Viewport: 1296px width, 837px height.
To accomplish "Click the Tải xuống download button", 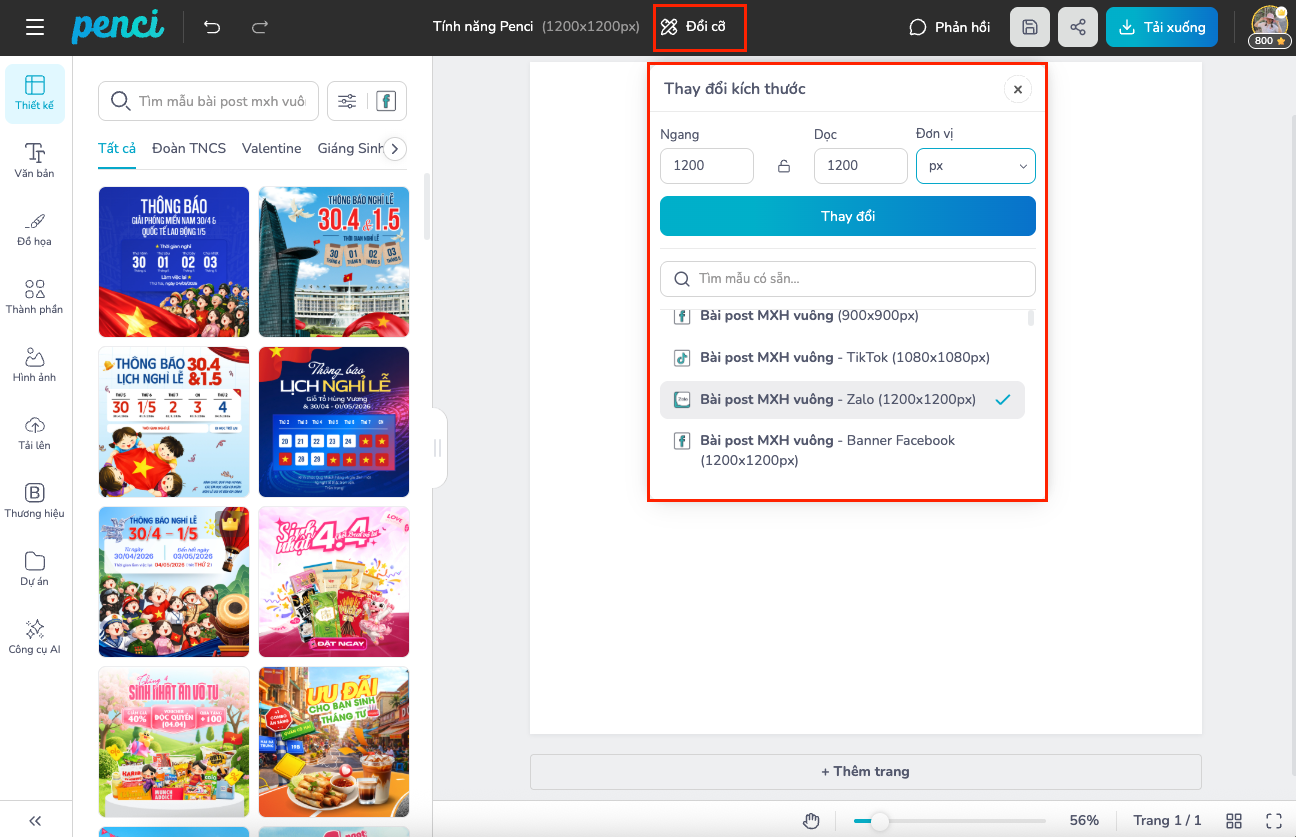I will (1161, 27).
